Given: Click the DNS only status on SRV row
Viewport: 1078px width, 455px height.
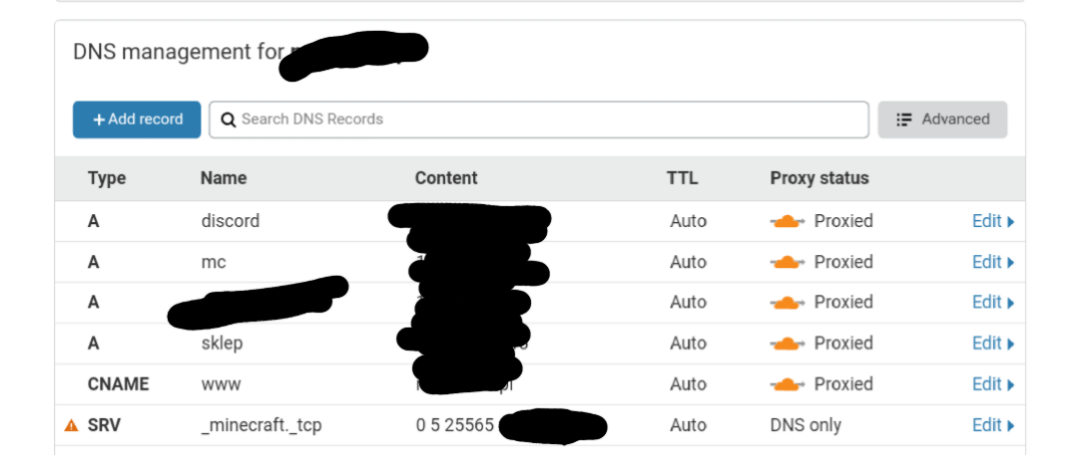Looking at the screenshot, I should pos(806,425).
